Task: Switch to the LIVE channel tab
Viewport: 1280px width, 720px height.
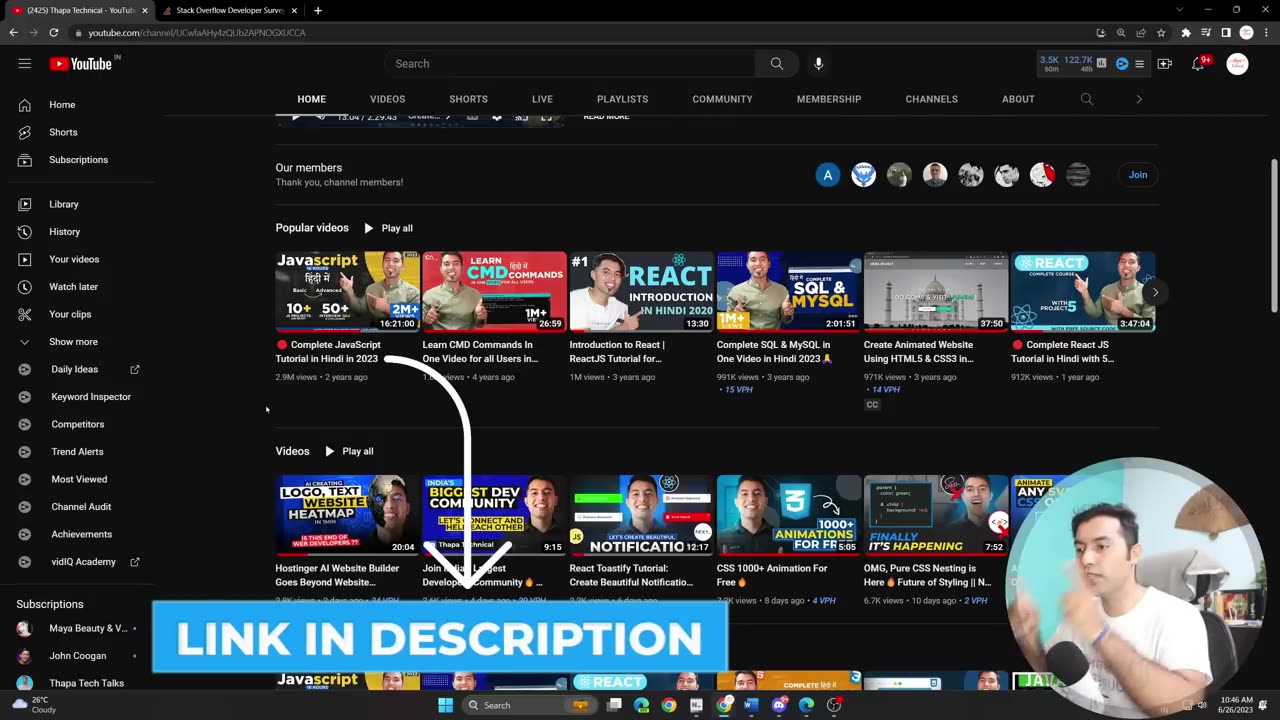Action: coord(542,99)
